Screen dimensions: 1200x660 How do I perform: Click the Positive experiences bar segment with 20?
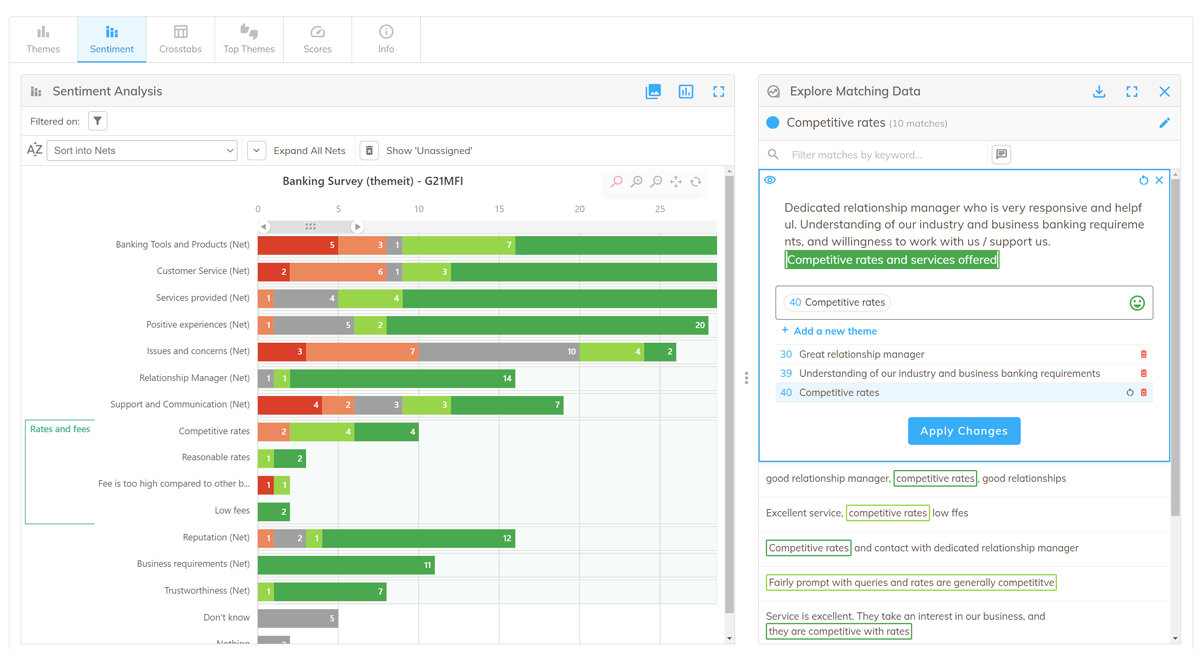[549, 325]
